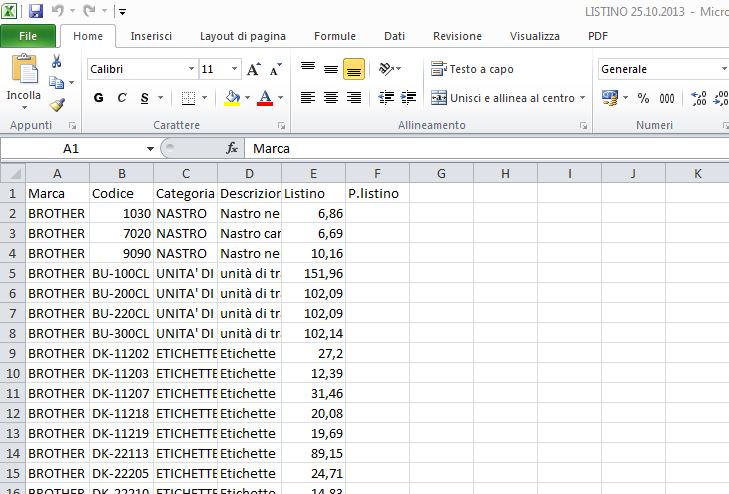
Task: Select cell with code DK-11207
Action: (x=121, y=394)
